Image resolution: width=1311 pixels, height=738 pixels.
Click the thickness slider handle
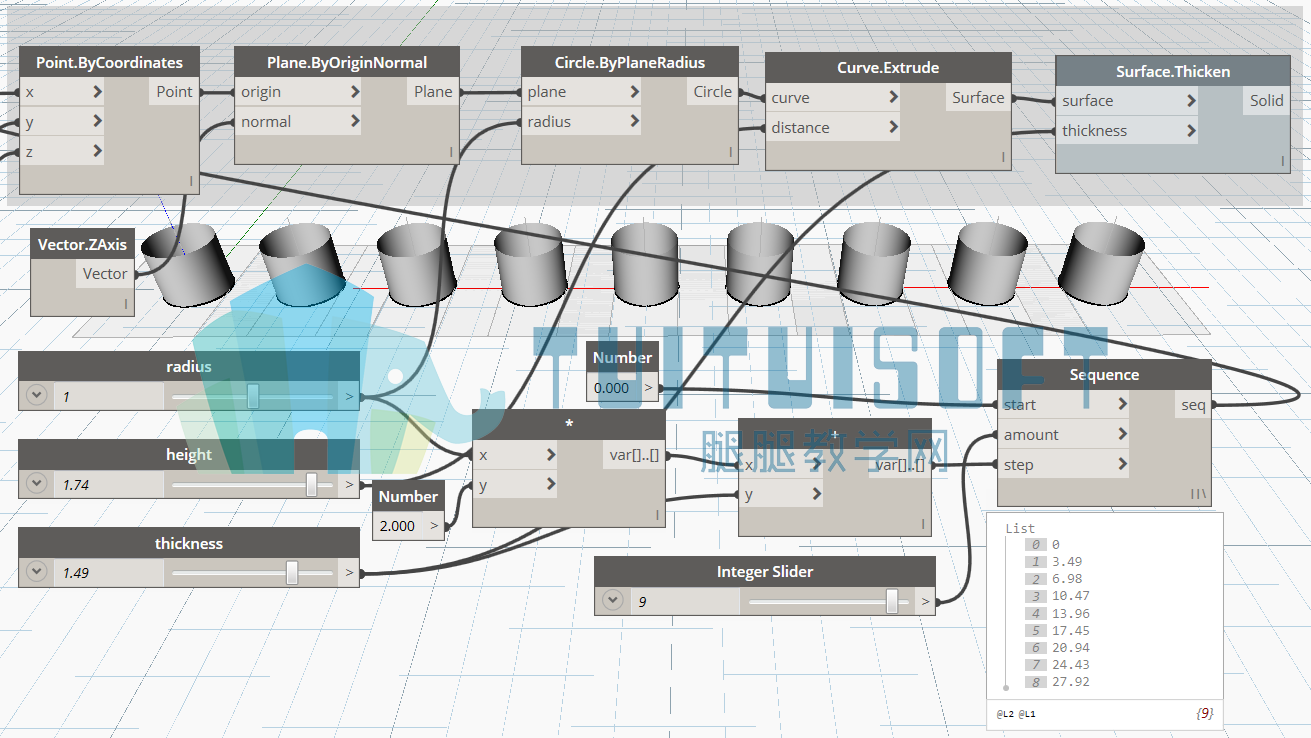tap(292, 573)
